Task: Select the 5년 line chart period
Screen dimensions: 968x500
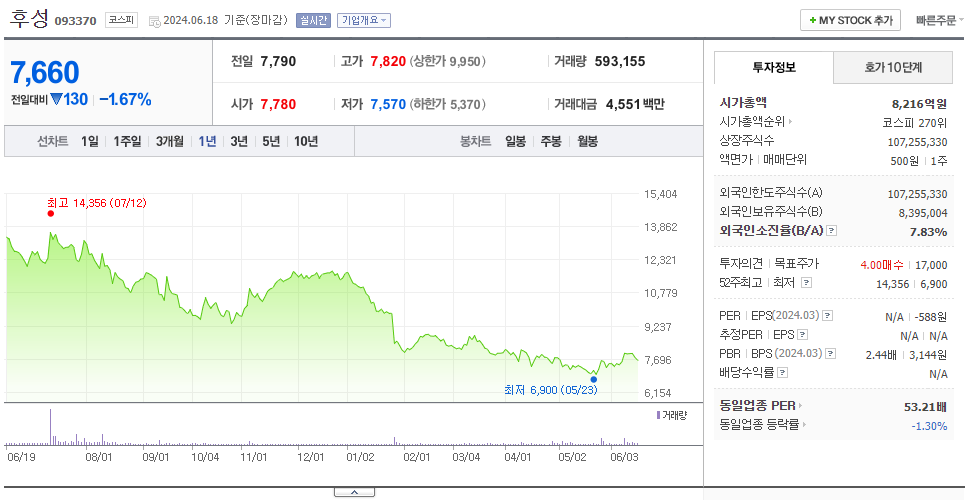Action: pos(271,141)
